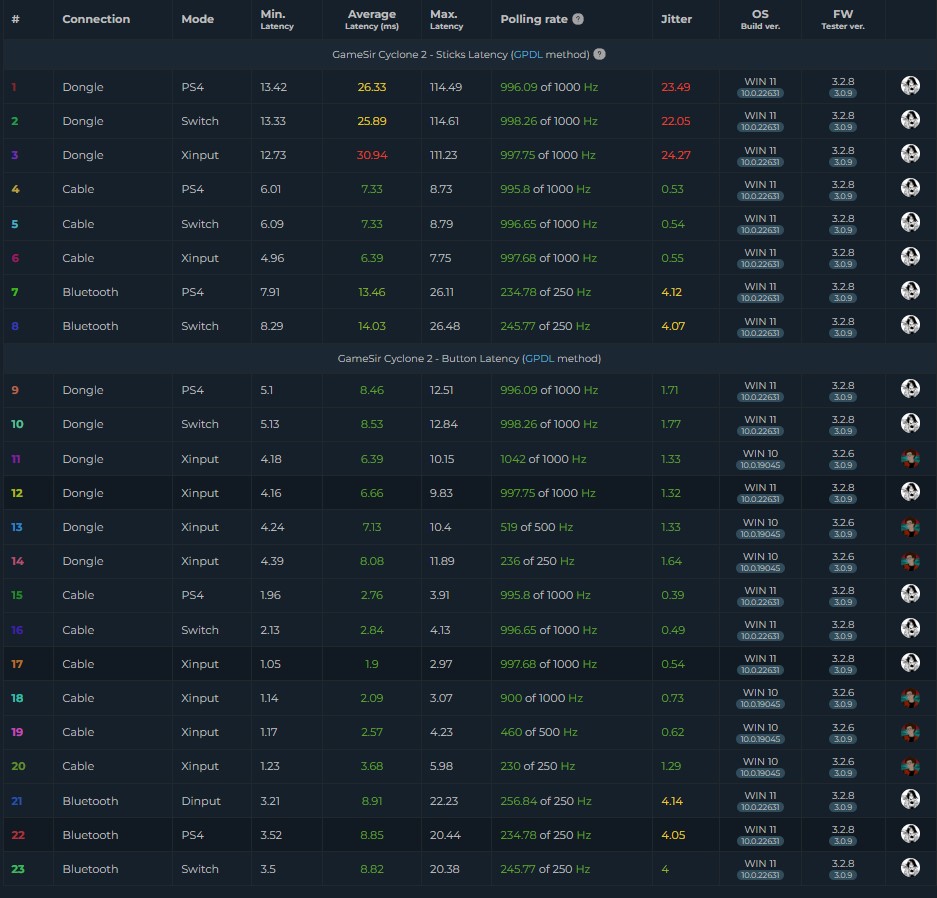Click the 114.61 max latency value
The height and width of the screenshot is (898, 937).
click(x=444, y=121)
